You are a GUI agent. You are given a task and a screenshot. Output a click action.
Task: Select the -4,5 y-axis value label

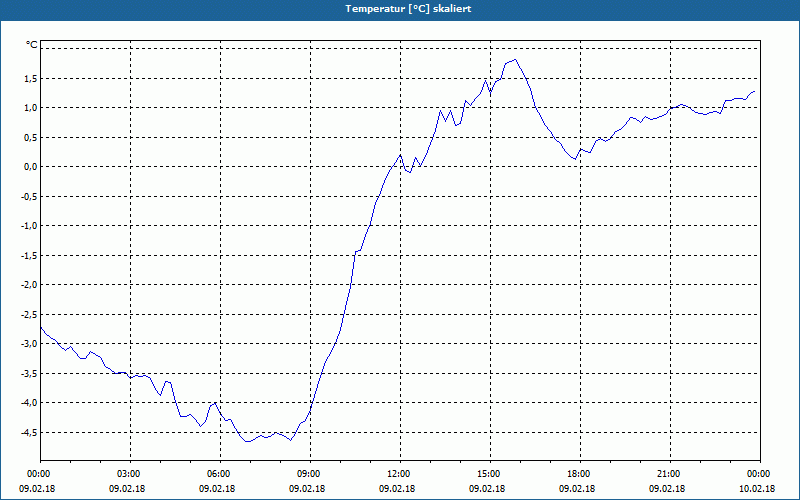click(x=29, y=432)
